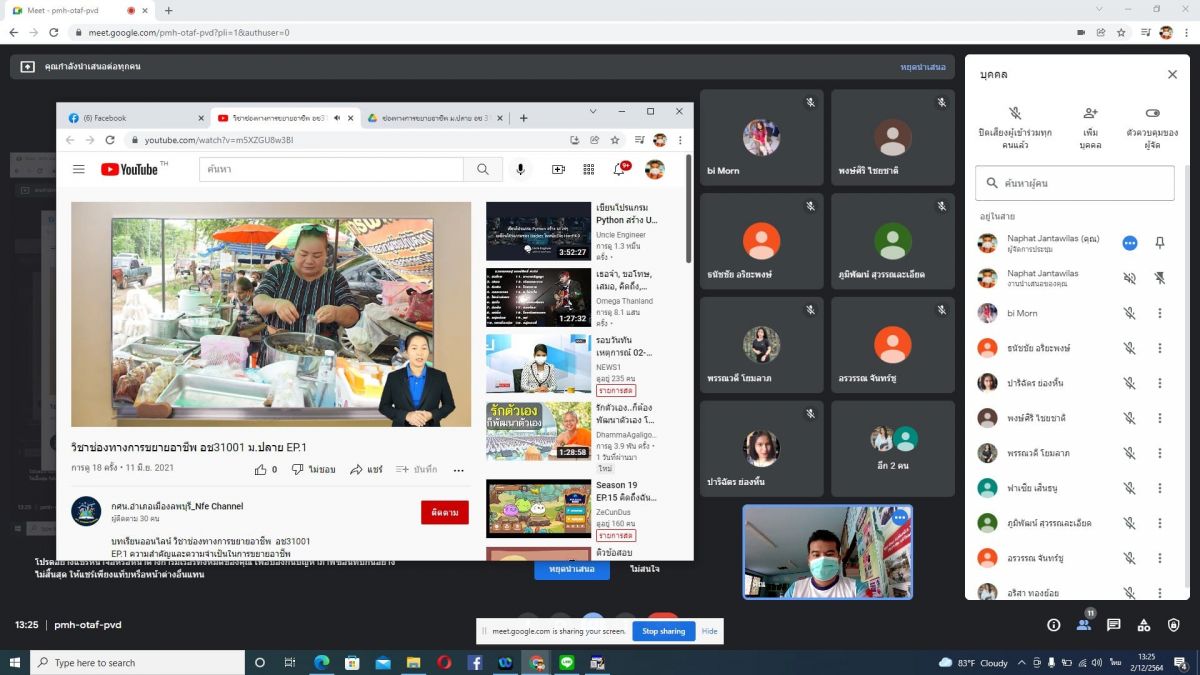This screenshot has height=675, width=1200.
Task: Toggle pin for Naphat Jantawilas (คุณ)
Action: coord(1160,243)
